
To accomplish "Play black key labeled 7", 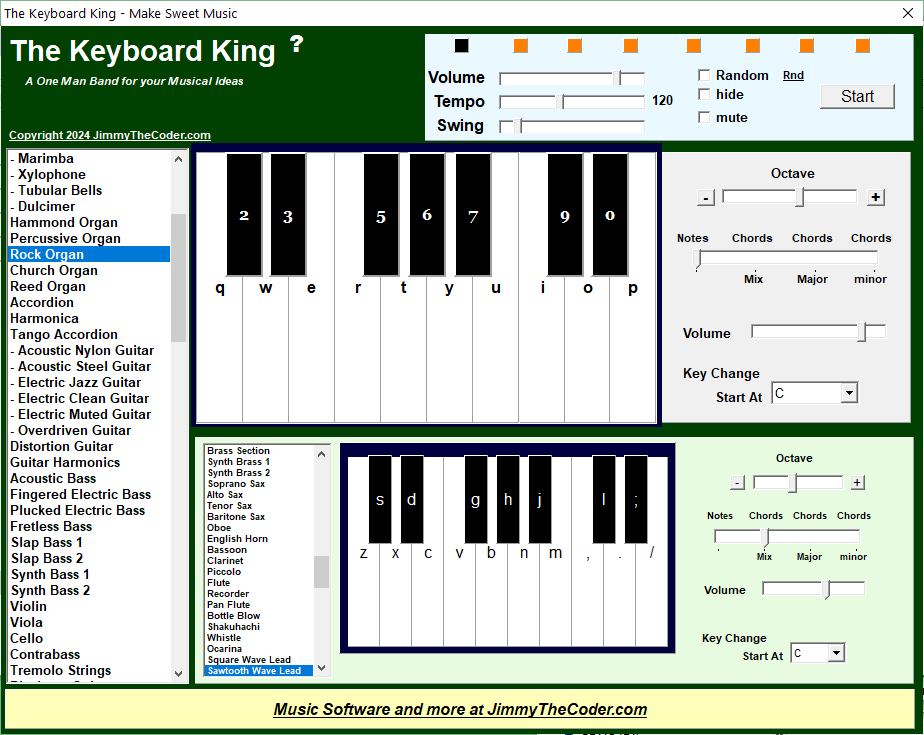I will point(473,215).
